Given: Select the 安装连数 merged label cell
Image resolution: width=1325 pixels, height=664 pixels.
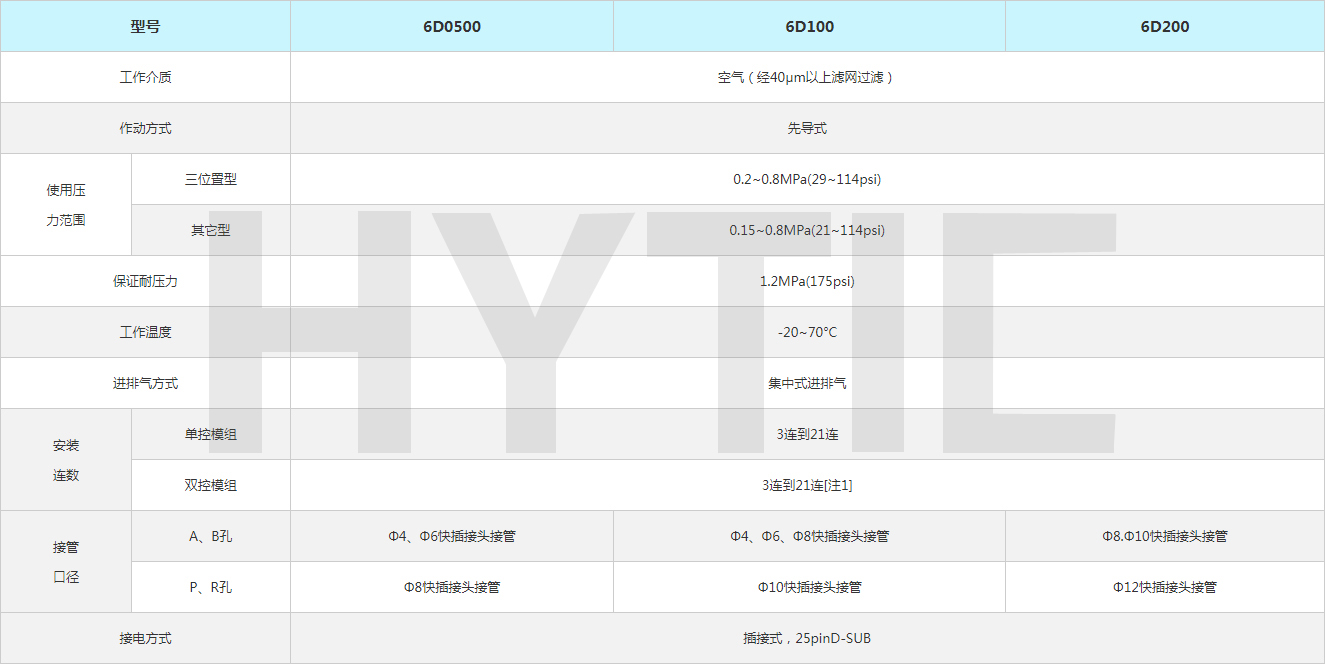Looking at the screenshot, I should click(x=66, y=460).
